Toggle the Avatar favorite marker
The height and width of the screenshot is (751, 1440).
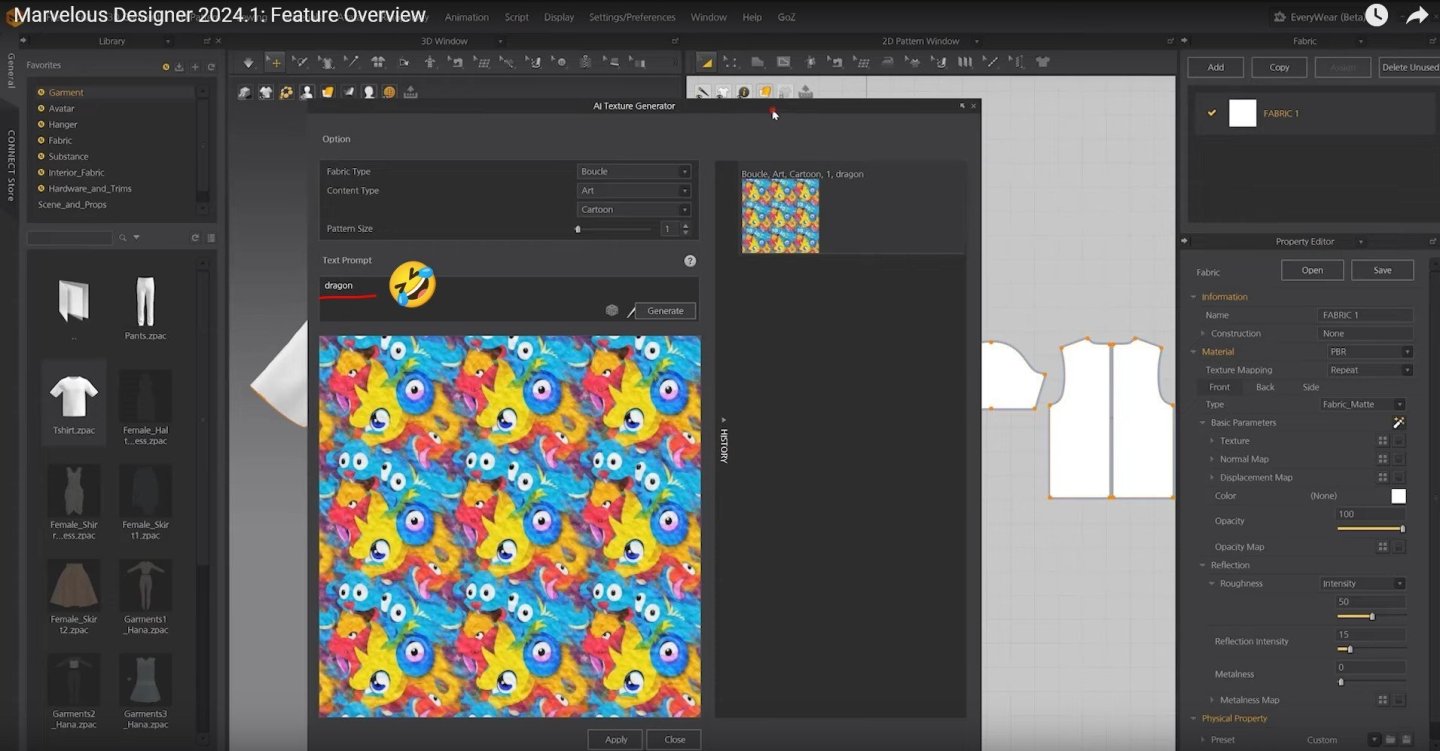[x=41, y=108]
